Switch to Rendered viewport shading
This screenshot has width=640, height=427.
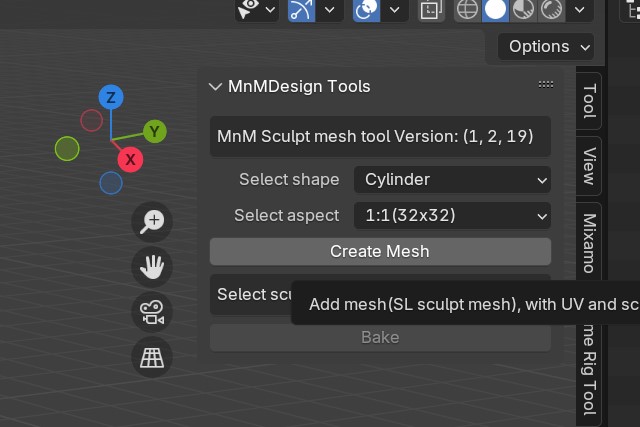point(551,10)
